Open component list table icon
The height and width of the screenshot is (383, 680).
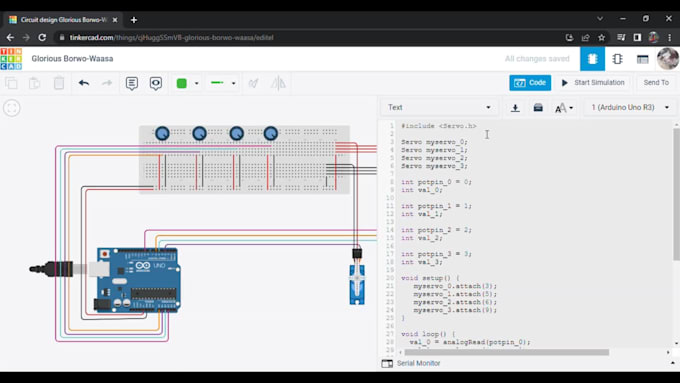tap(643, 59)
